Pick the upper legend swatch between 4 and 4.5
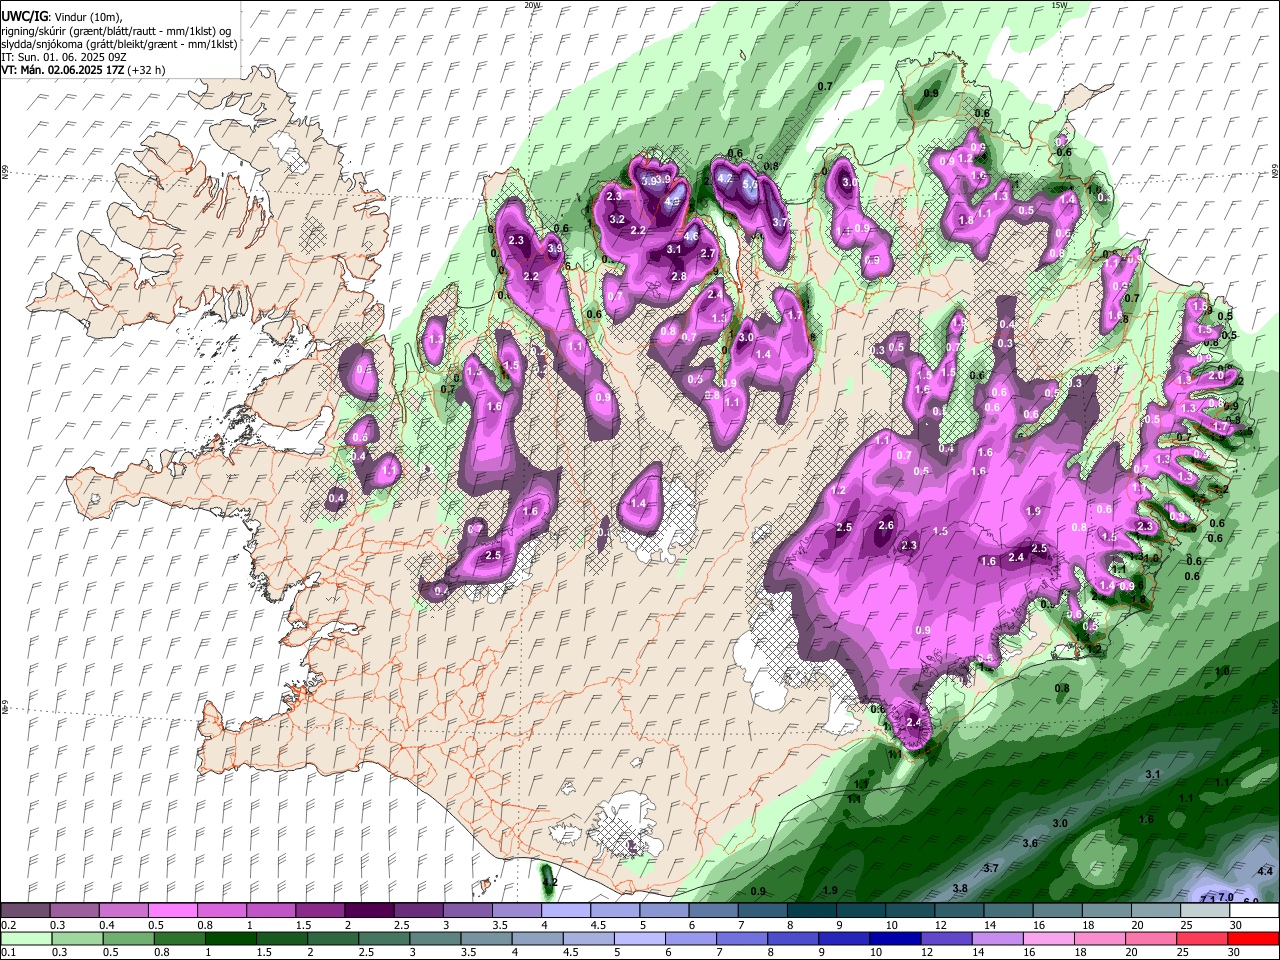 [x=565, y=911]
